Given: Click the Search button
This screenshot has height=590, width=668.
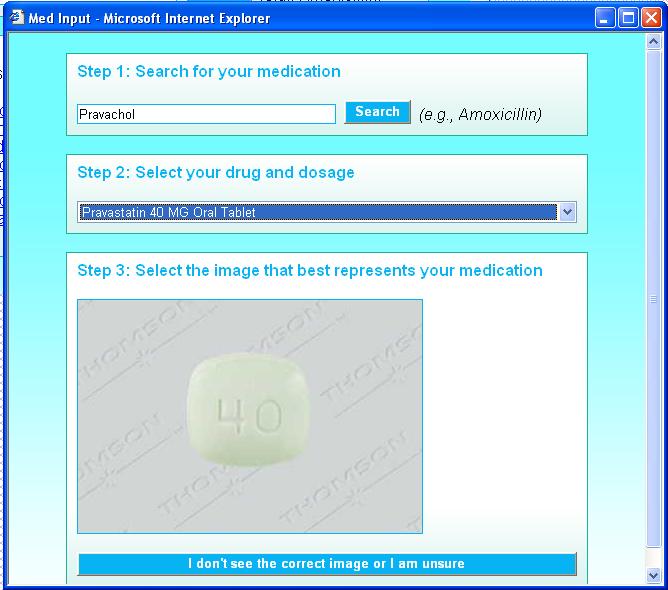Looking at the screenshot, I should click(x=377, y=112).
